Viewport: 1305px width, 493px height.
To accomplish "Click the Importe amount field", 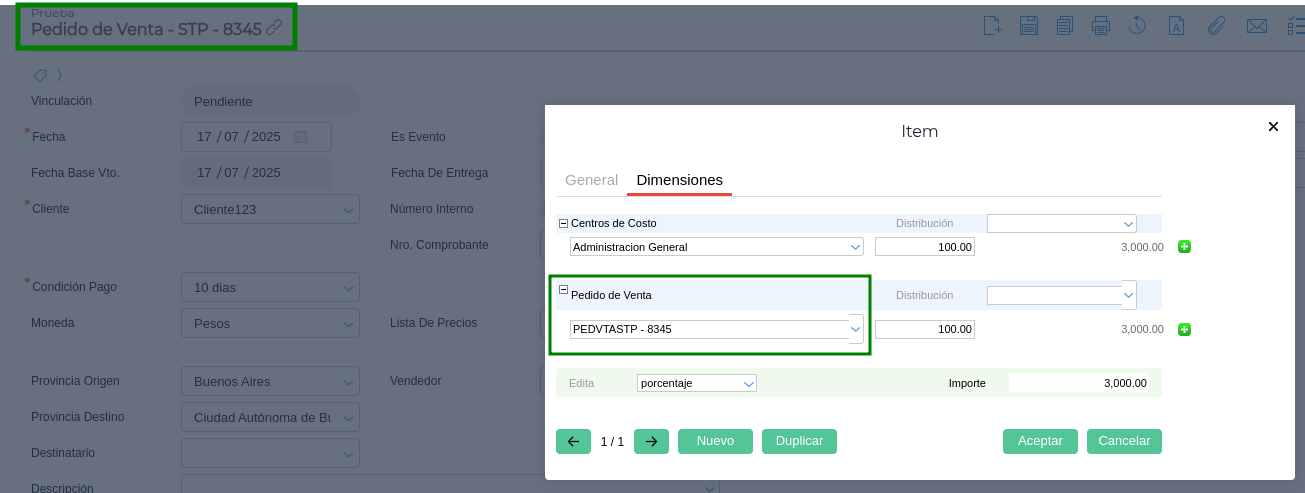I will tap(1078, 383).
